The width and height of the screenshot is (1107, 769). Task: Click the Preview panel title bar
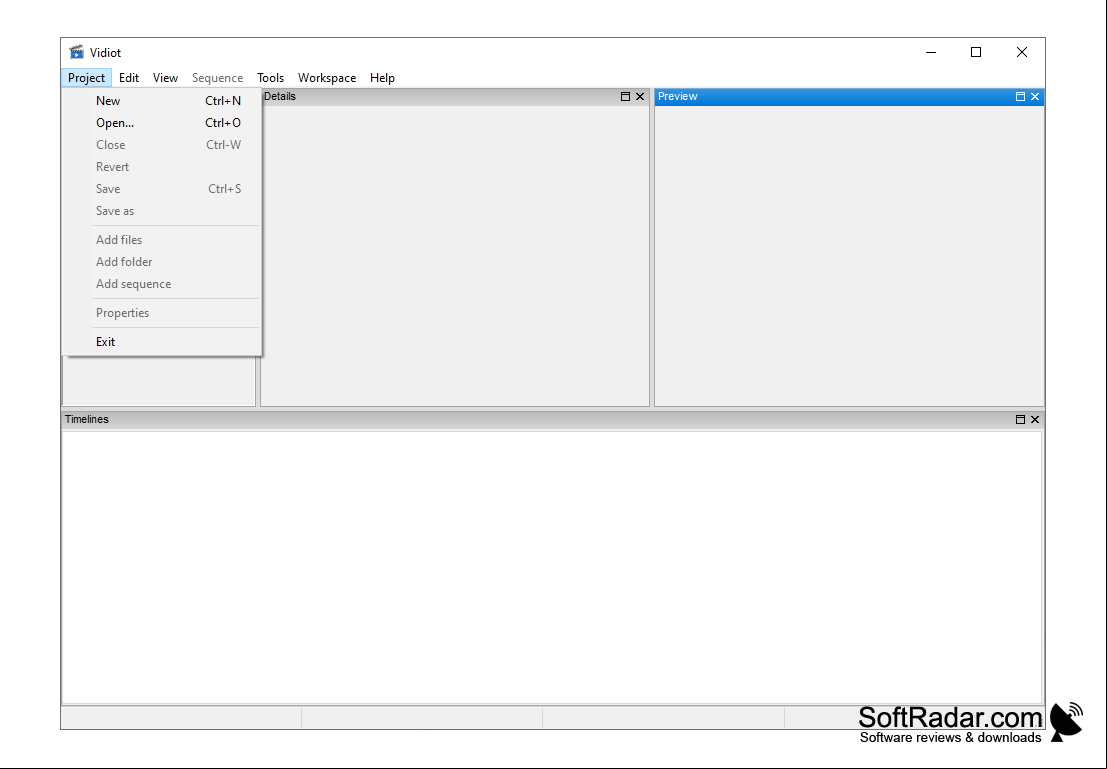(x=849, y=97)
